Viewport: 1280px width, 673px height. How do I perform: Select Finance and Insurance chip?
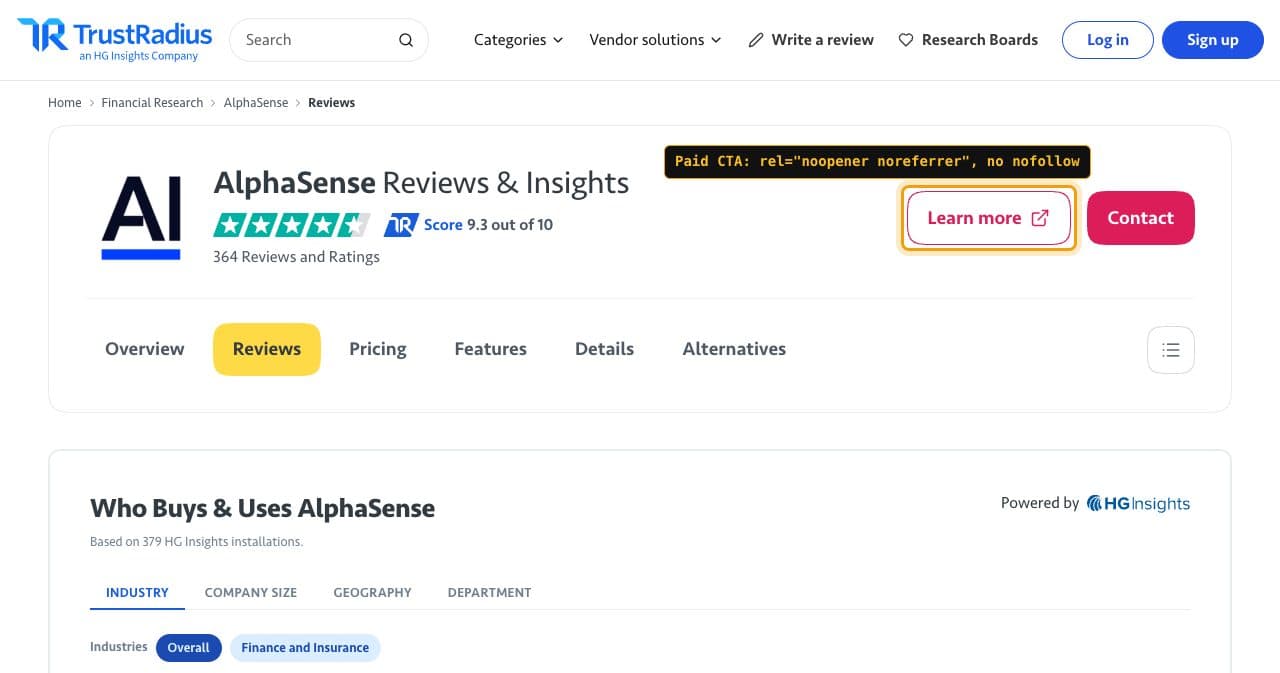click(305, 648)
